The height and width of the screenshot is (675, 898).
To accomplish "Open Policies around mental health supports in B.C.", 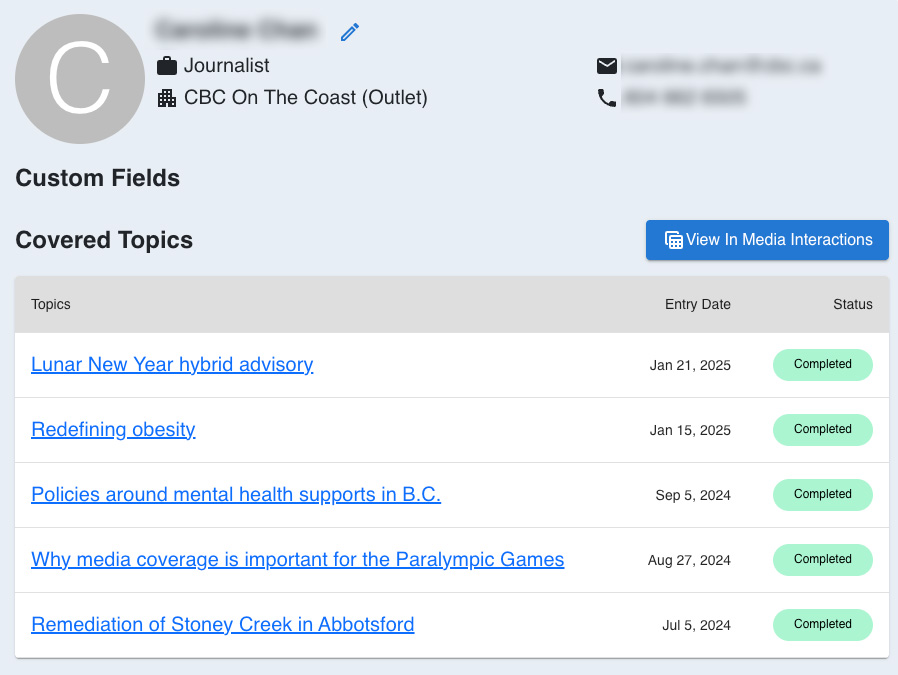I will coord(236,495).
